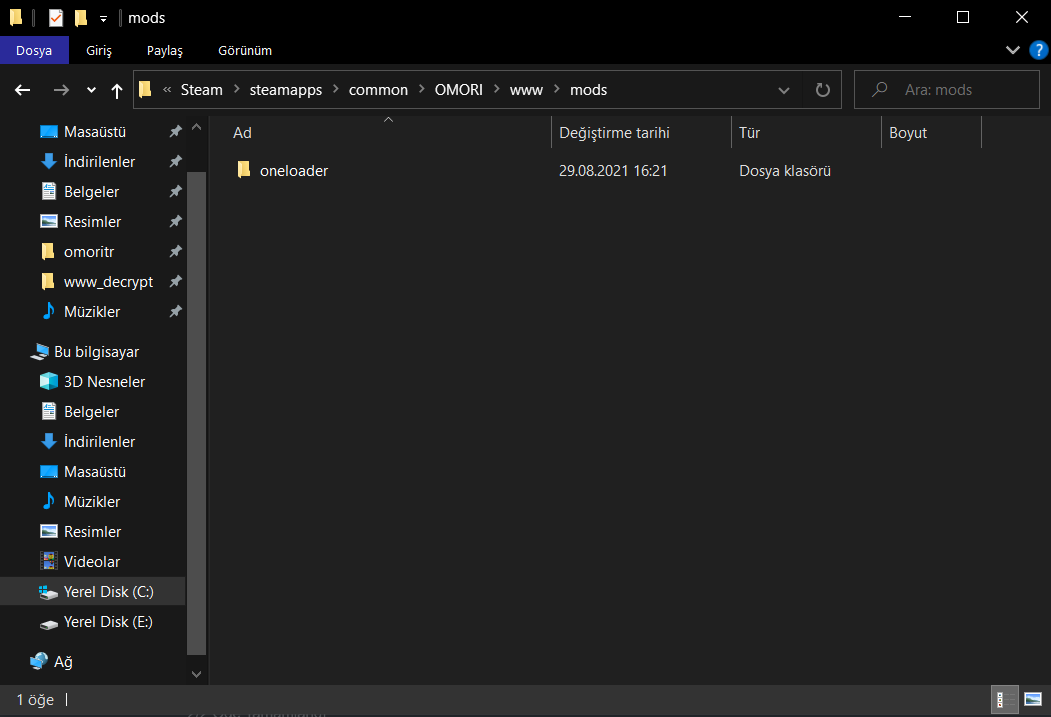Open pinned İndirilenler in quick access

click(99, 161)
